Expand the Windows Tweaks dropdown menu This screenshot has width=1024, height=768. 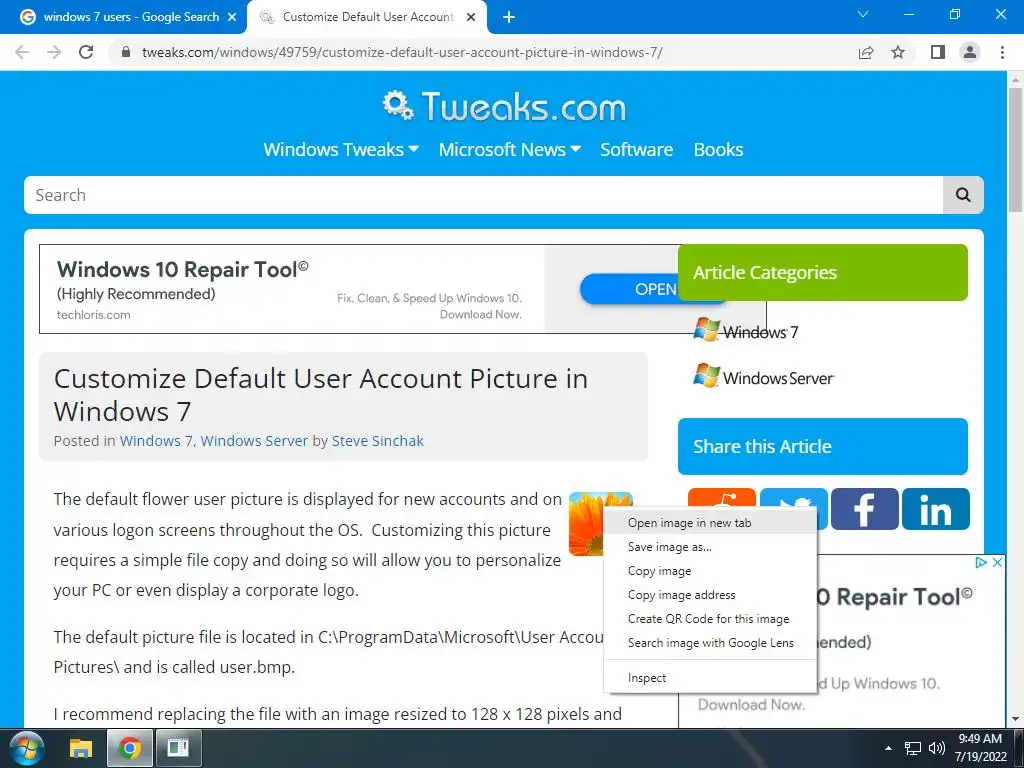click(x=341, y=150)
